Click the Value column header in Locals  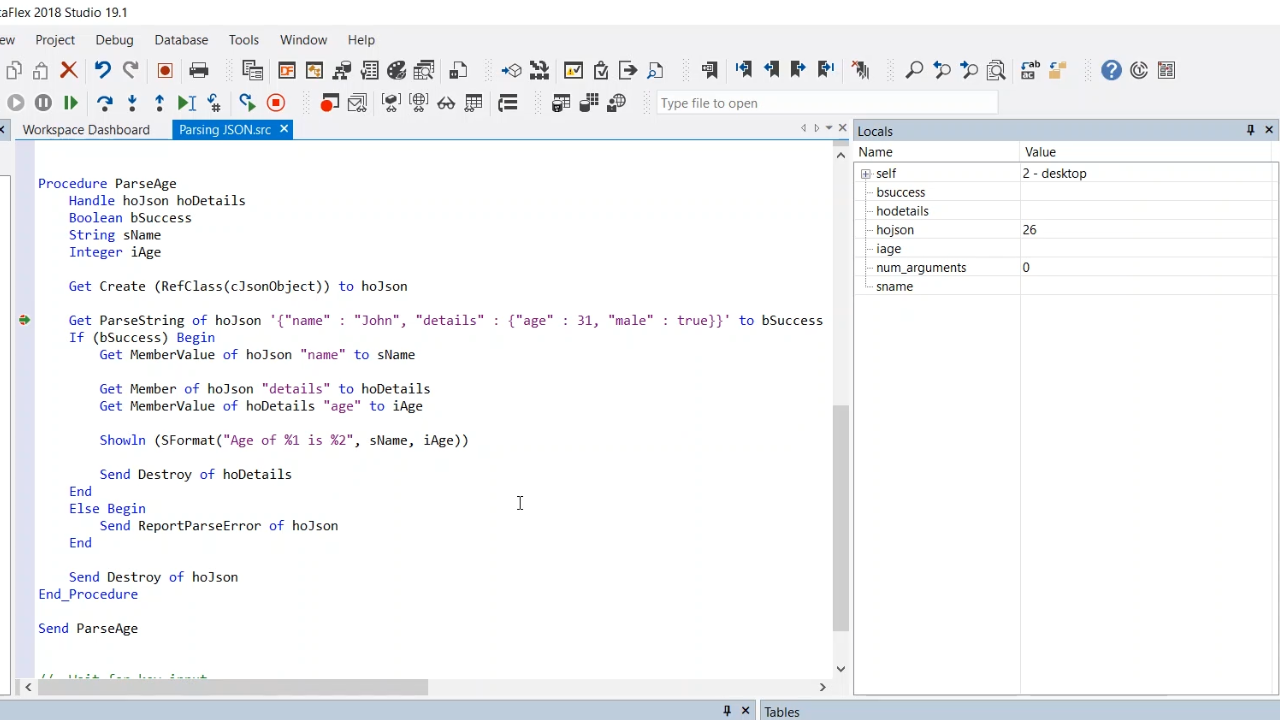tap(1040, 152)
